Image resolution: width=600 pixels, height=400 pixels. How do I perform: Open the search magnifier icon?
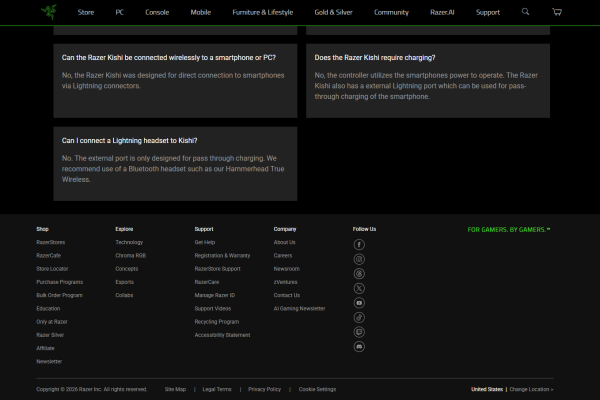pyautogui.click(x=525, y=12)
